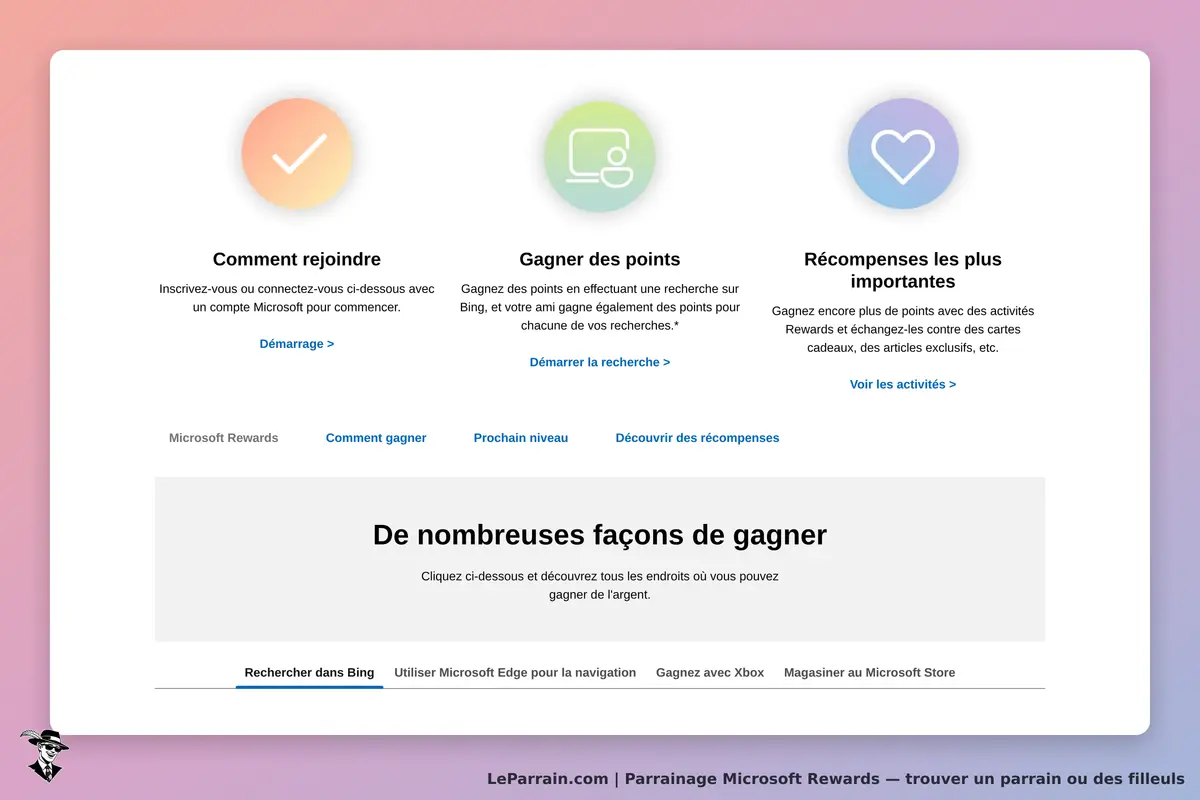The width and height of the screenshot is (1200, 800).
Task: Click the text starting 'Cliquez ci-dessous et découvrez'
Action: point(600,585)
